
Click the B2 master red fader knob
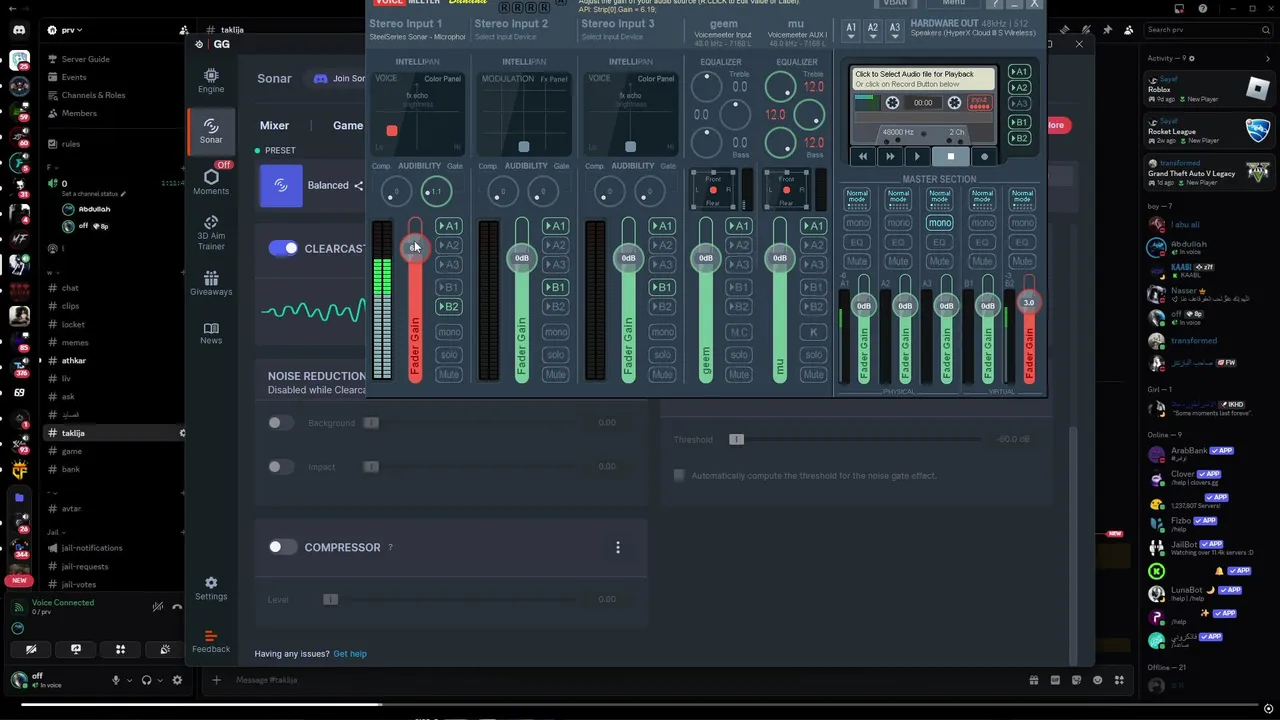click(1029, 302)
